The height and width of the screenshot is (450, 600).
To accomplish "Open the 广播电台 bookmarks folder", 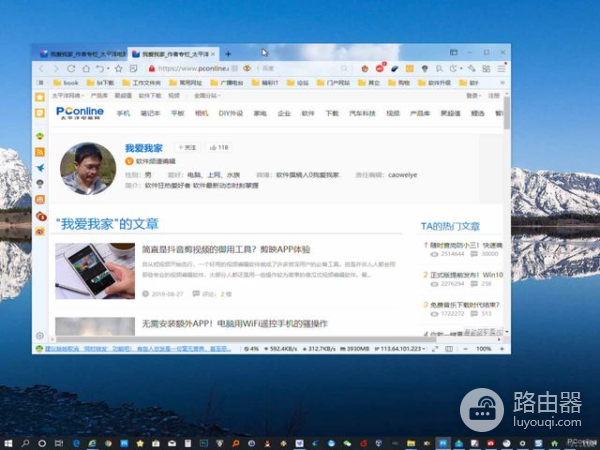I will pyautogui.click(x=227, y=83).
